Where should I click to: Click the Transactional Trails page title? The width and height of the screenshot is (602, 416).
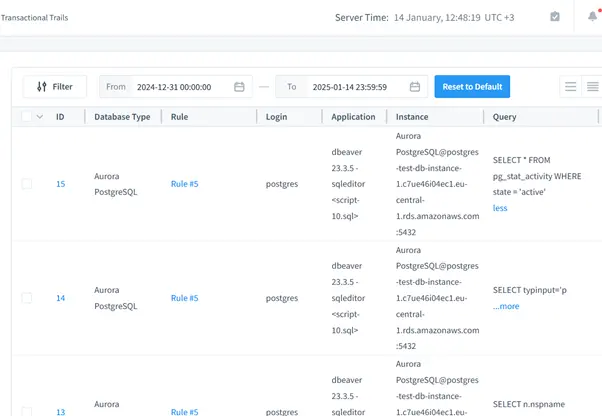click(x=34, y=18)
